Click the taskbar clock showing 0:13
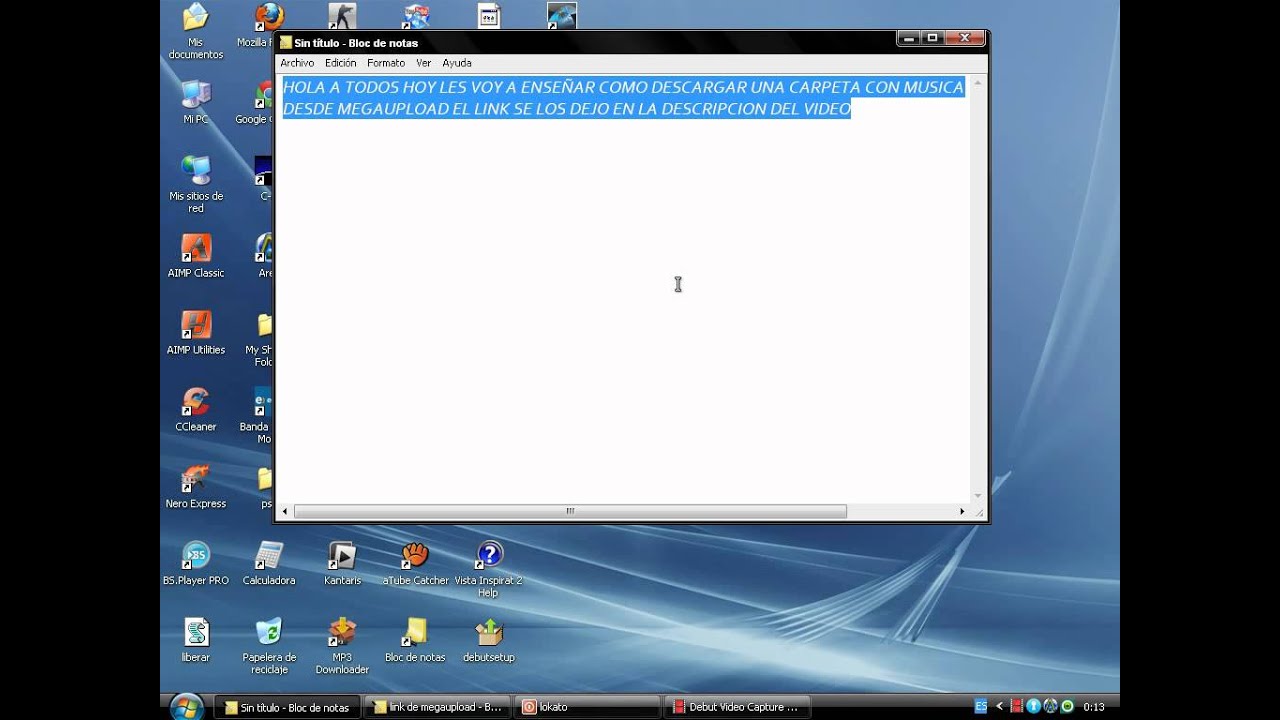The width and height of the screenshot is (1280, 720). tap(1094, 707)
